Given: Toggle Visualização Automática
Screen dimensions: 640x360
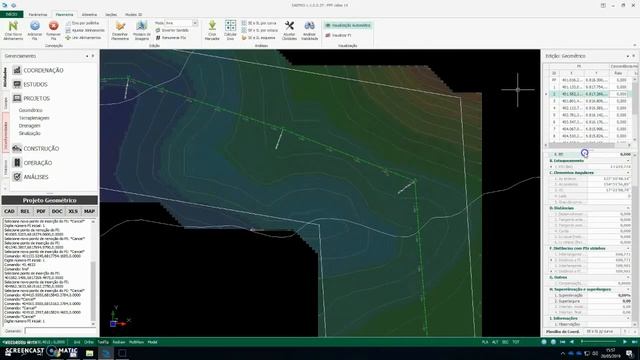Looking at the screenshot, I should [x=348, y=25].
